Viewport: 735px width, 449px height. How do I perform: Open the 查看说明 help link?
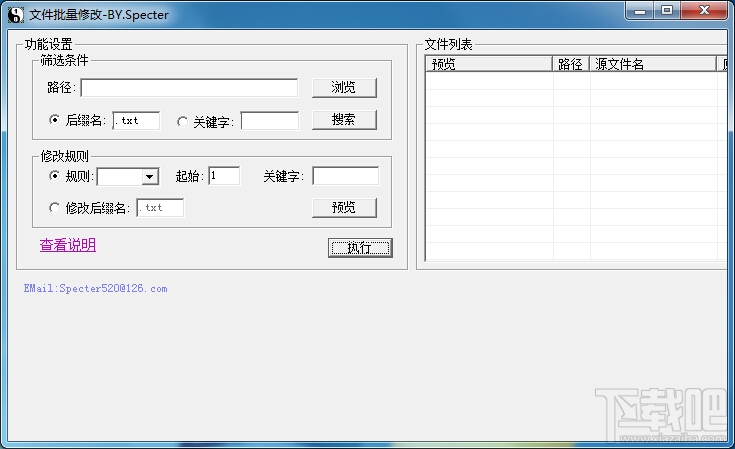click(x=68, y=245)
